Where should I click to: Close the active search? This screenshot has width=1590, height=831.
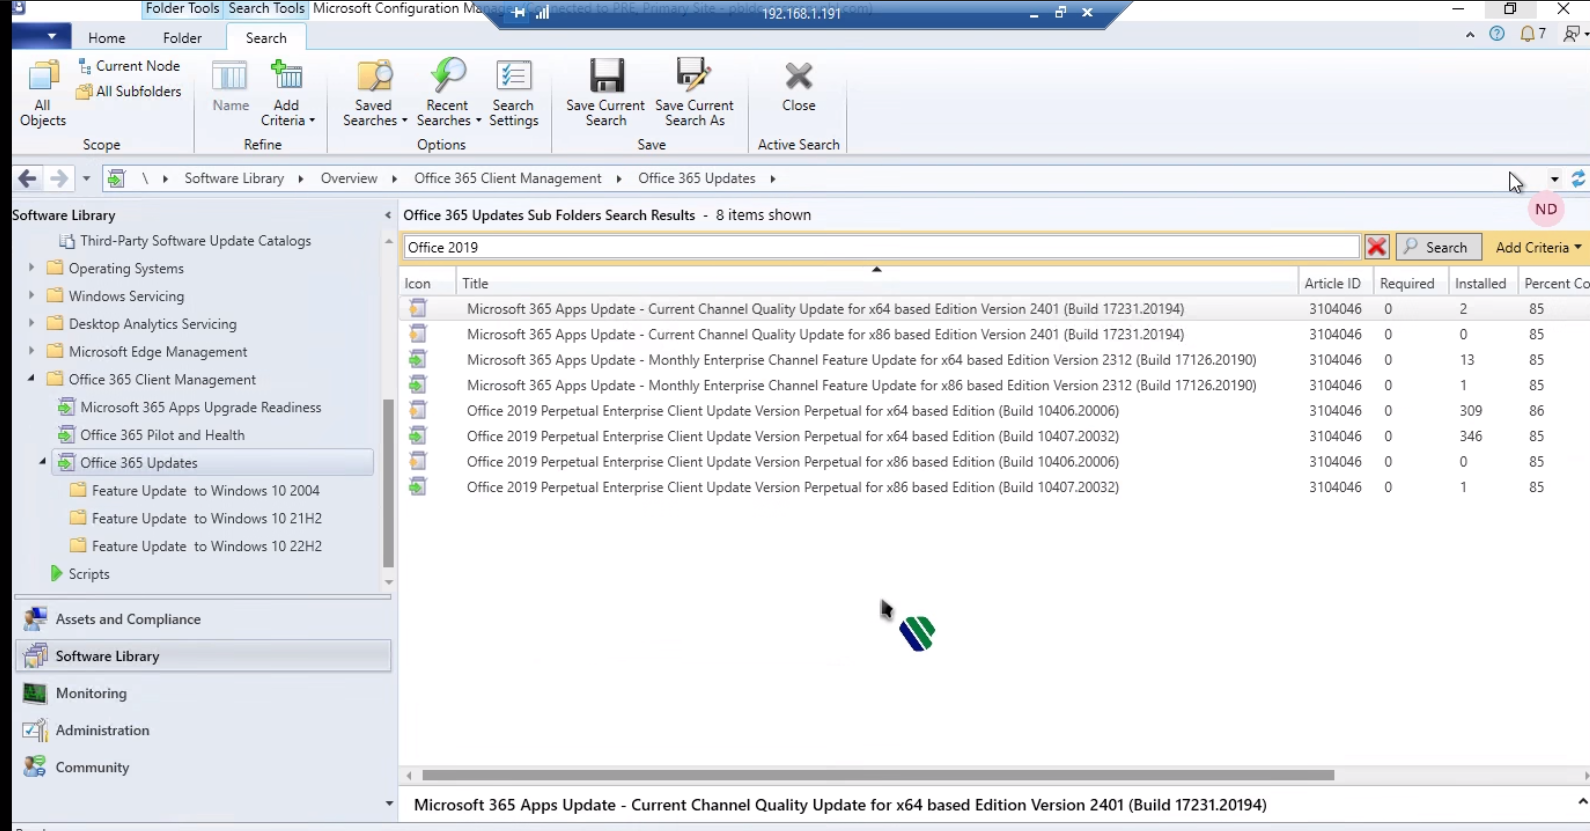(x=799, y=86)
